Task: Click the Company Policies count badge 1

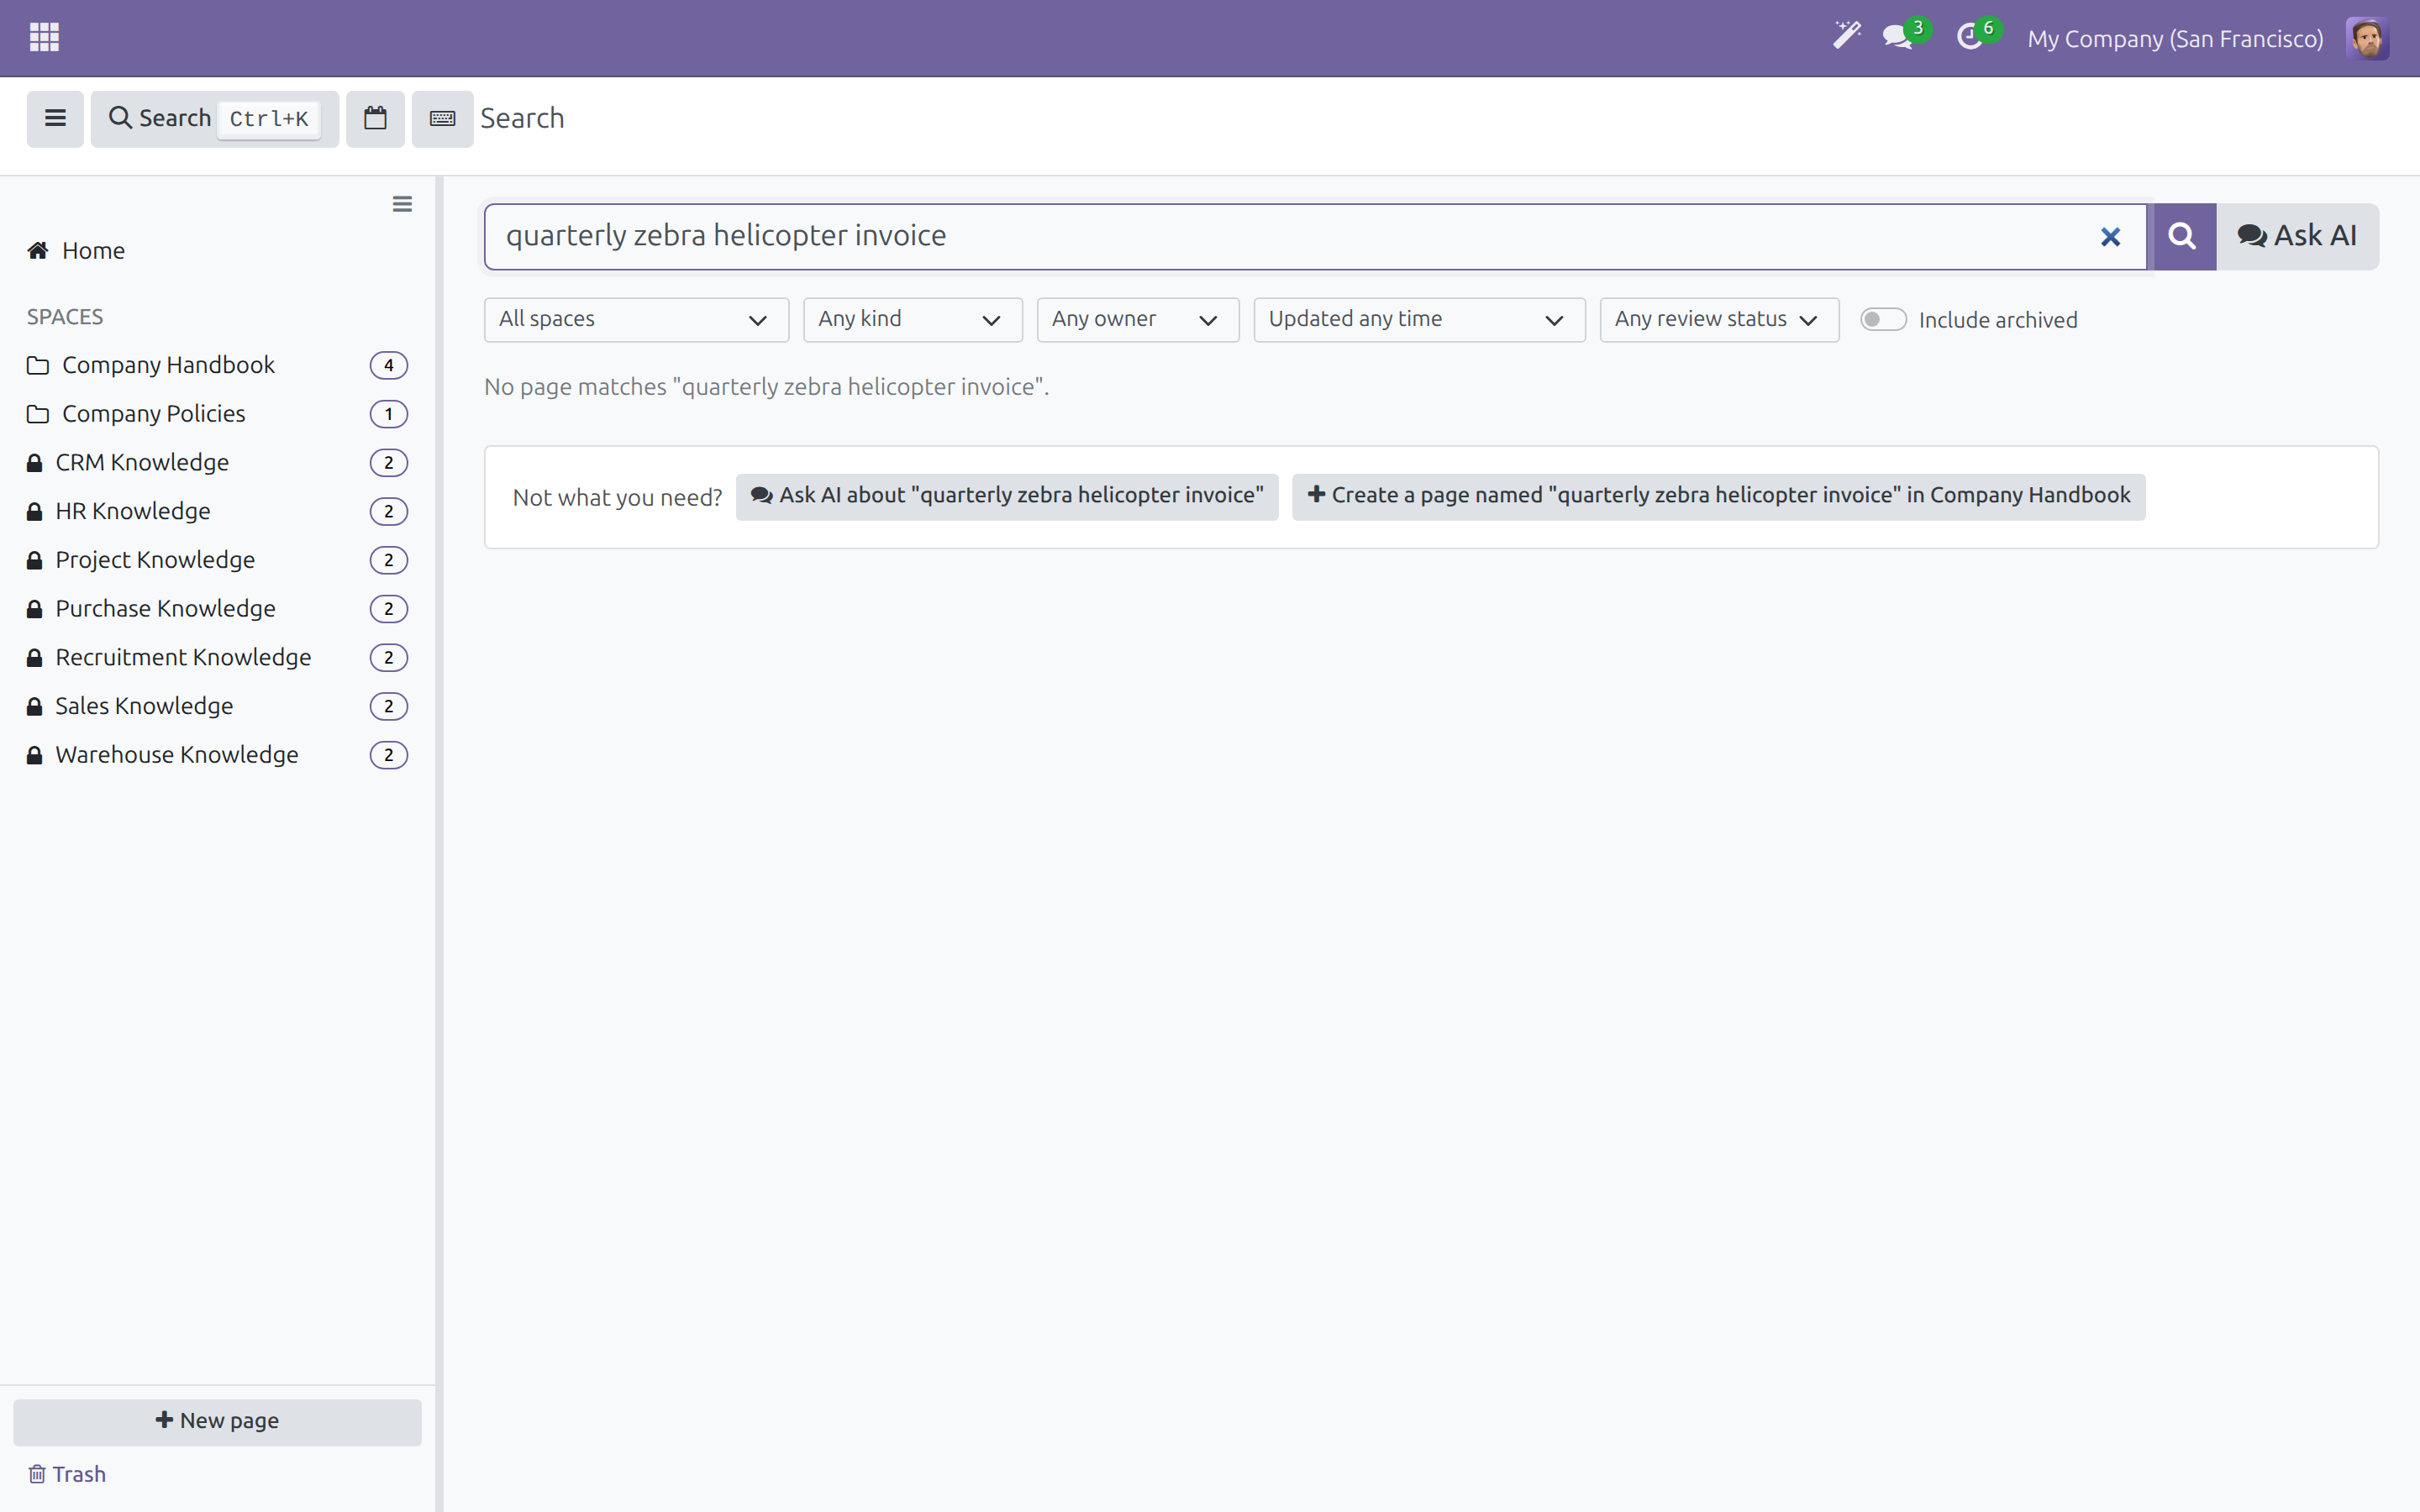Action: (389, 414)
